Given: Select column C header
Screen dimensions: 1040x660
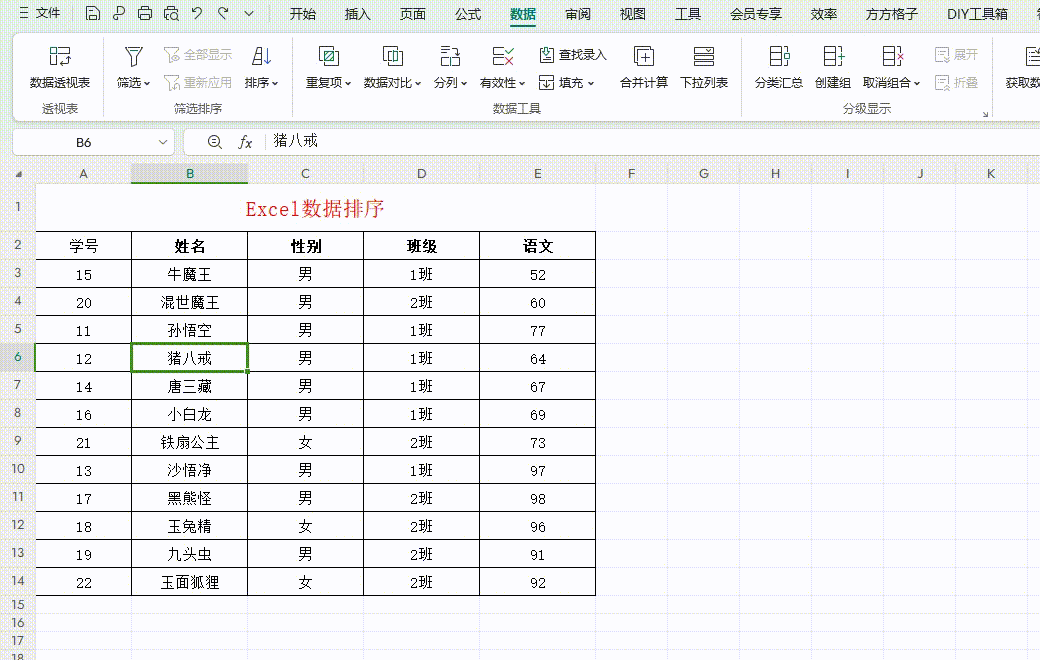Looking at the screenshot, I should pyautogui.click(x=305, y=174).
